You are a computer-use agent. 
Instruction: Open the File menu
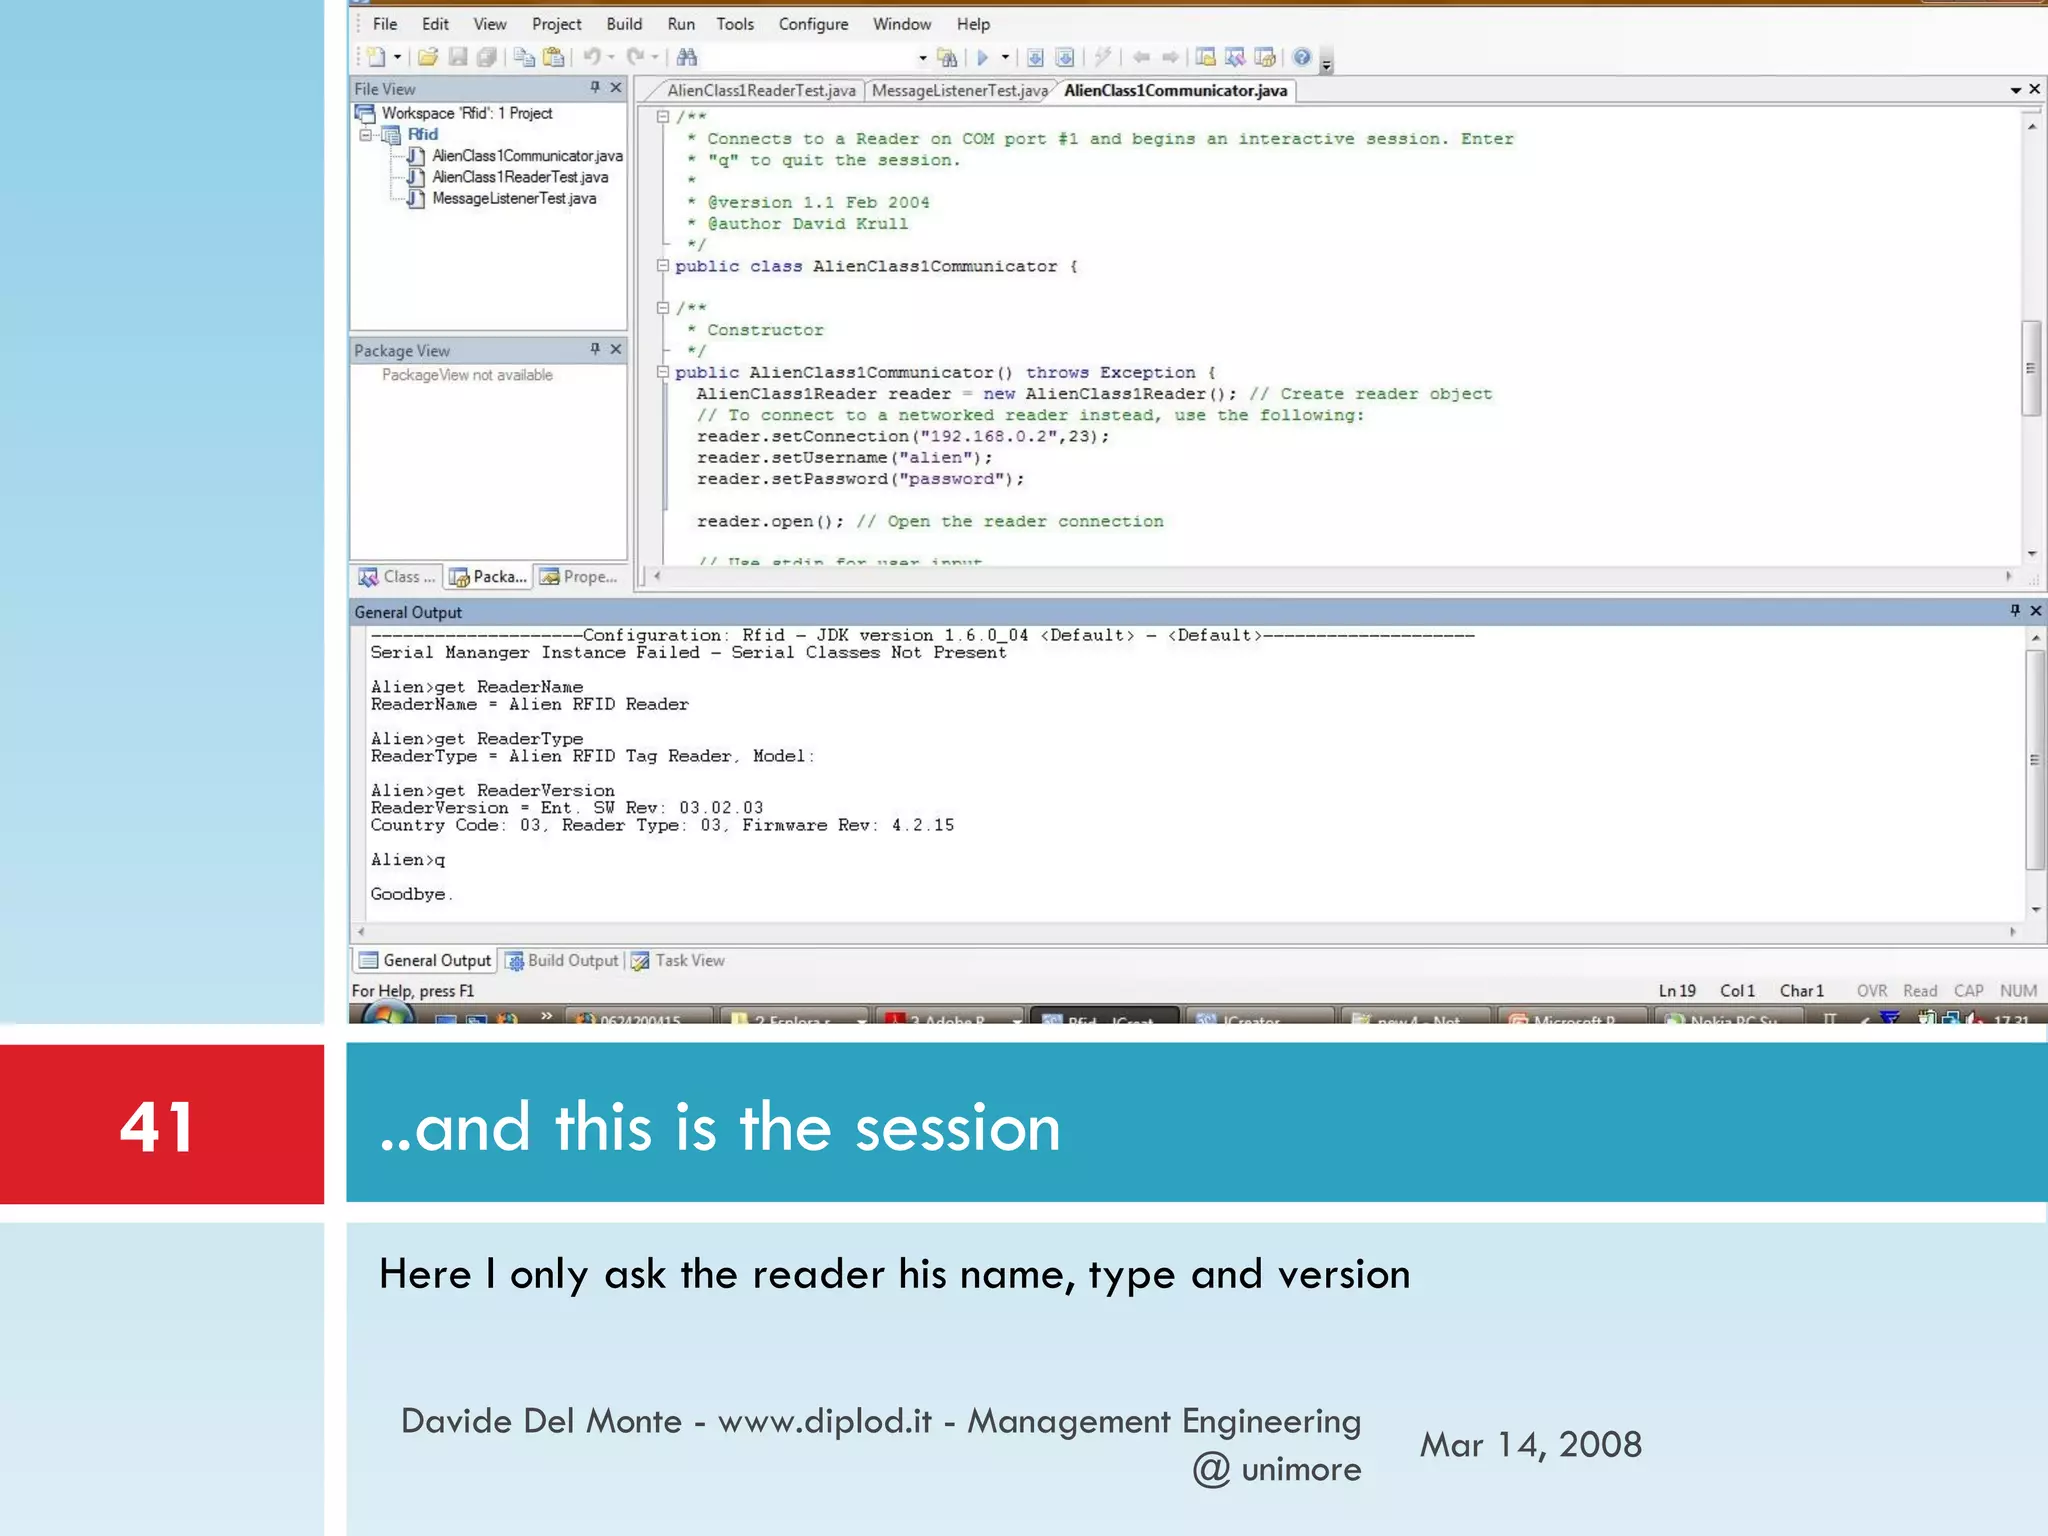coord(385,24)
